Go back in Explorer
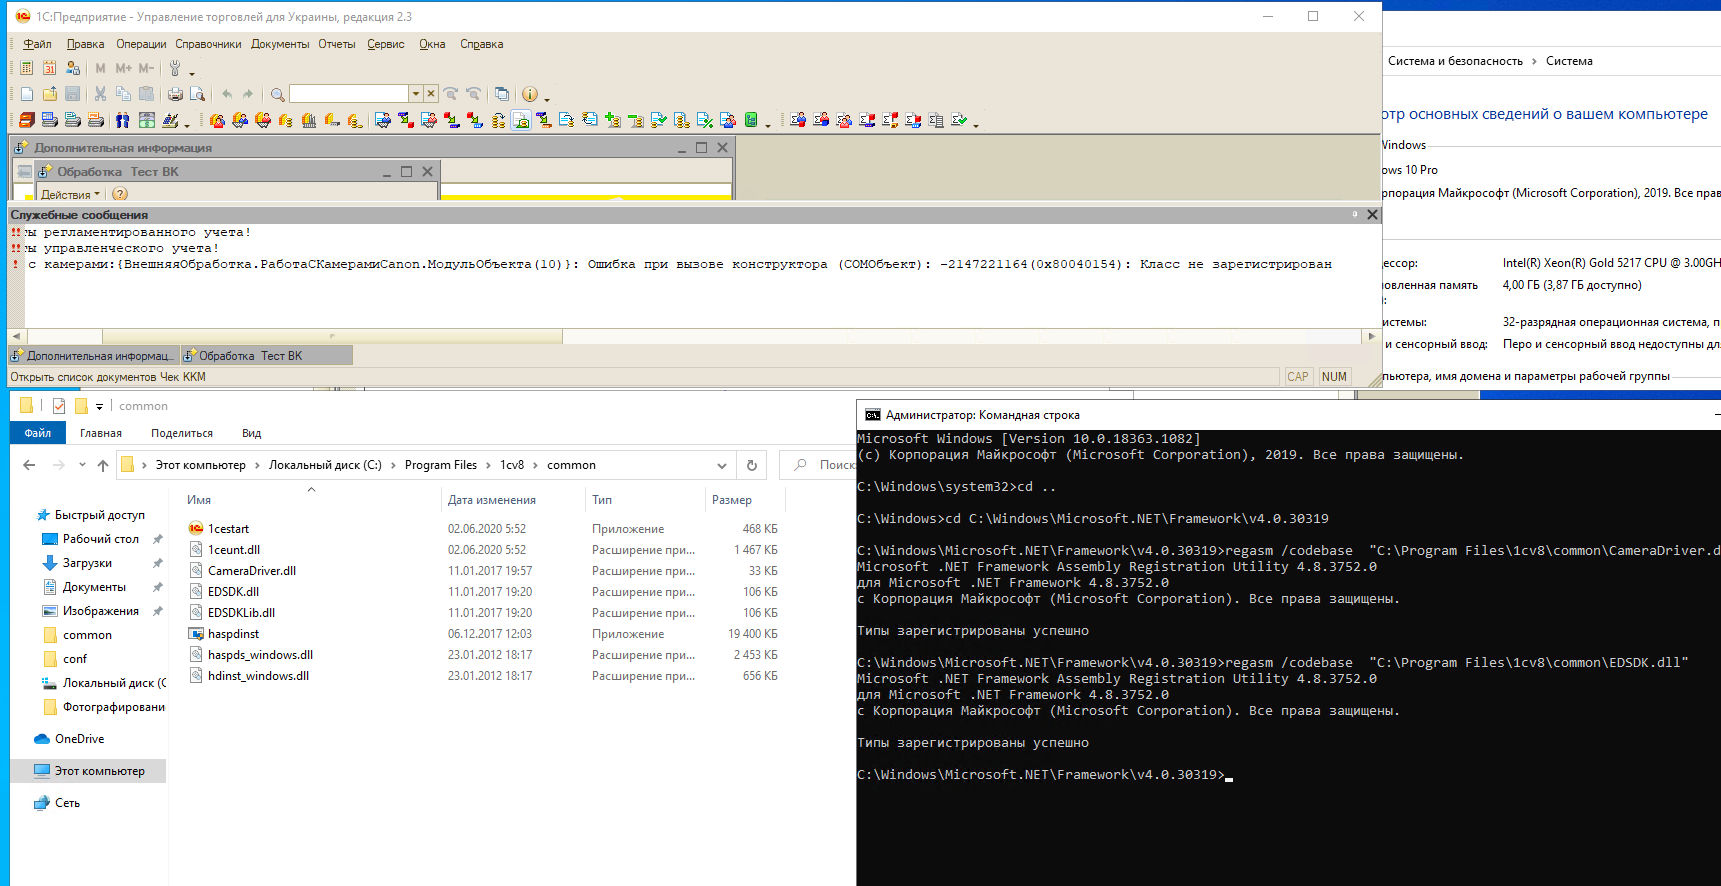Image resolution: width=1721 pixels, height=886 pixels. [x=29, y=465]
